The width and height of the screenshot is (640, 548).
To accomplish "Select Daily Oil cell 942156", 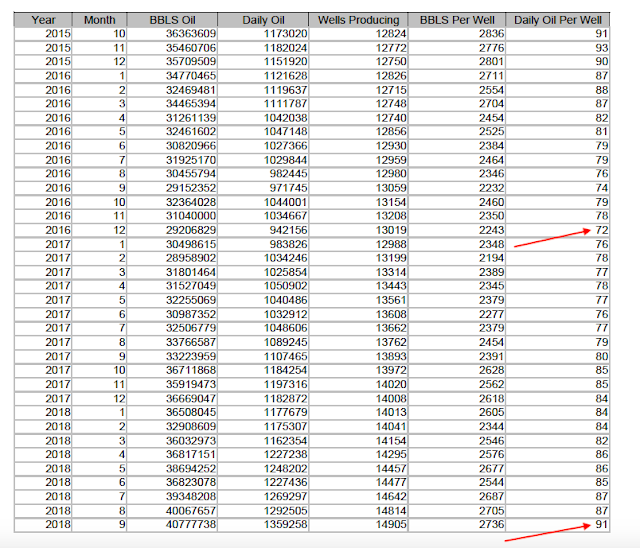I will click(x=288, y=230).
